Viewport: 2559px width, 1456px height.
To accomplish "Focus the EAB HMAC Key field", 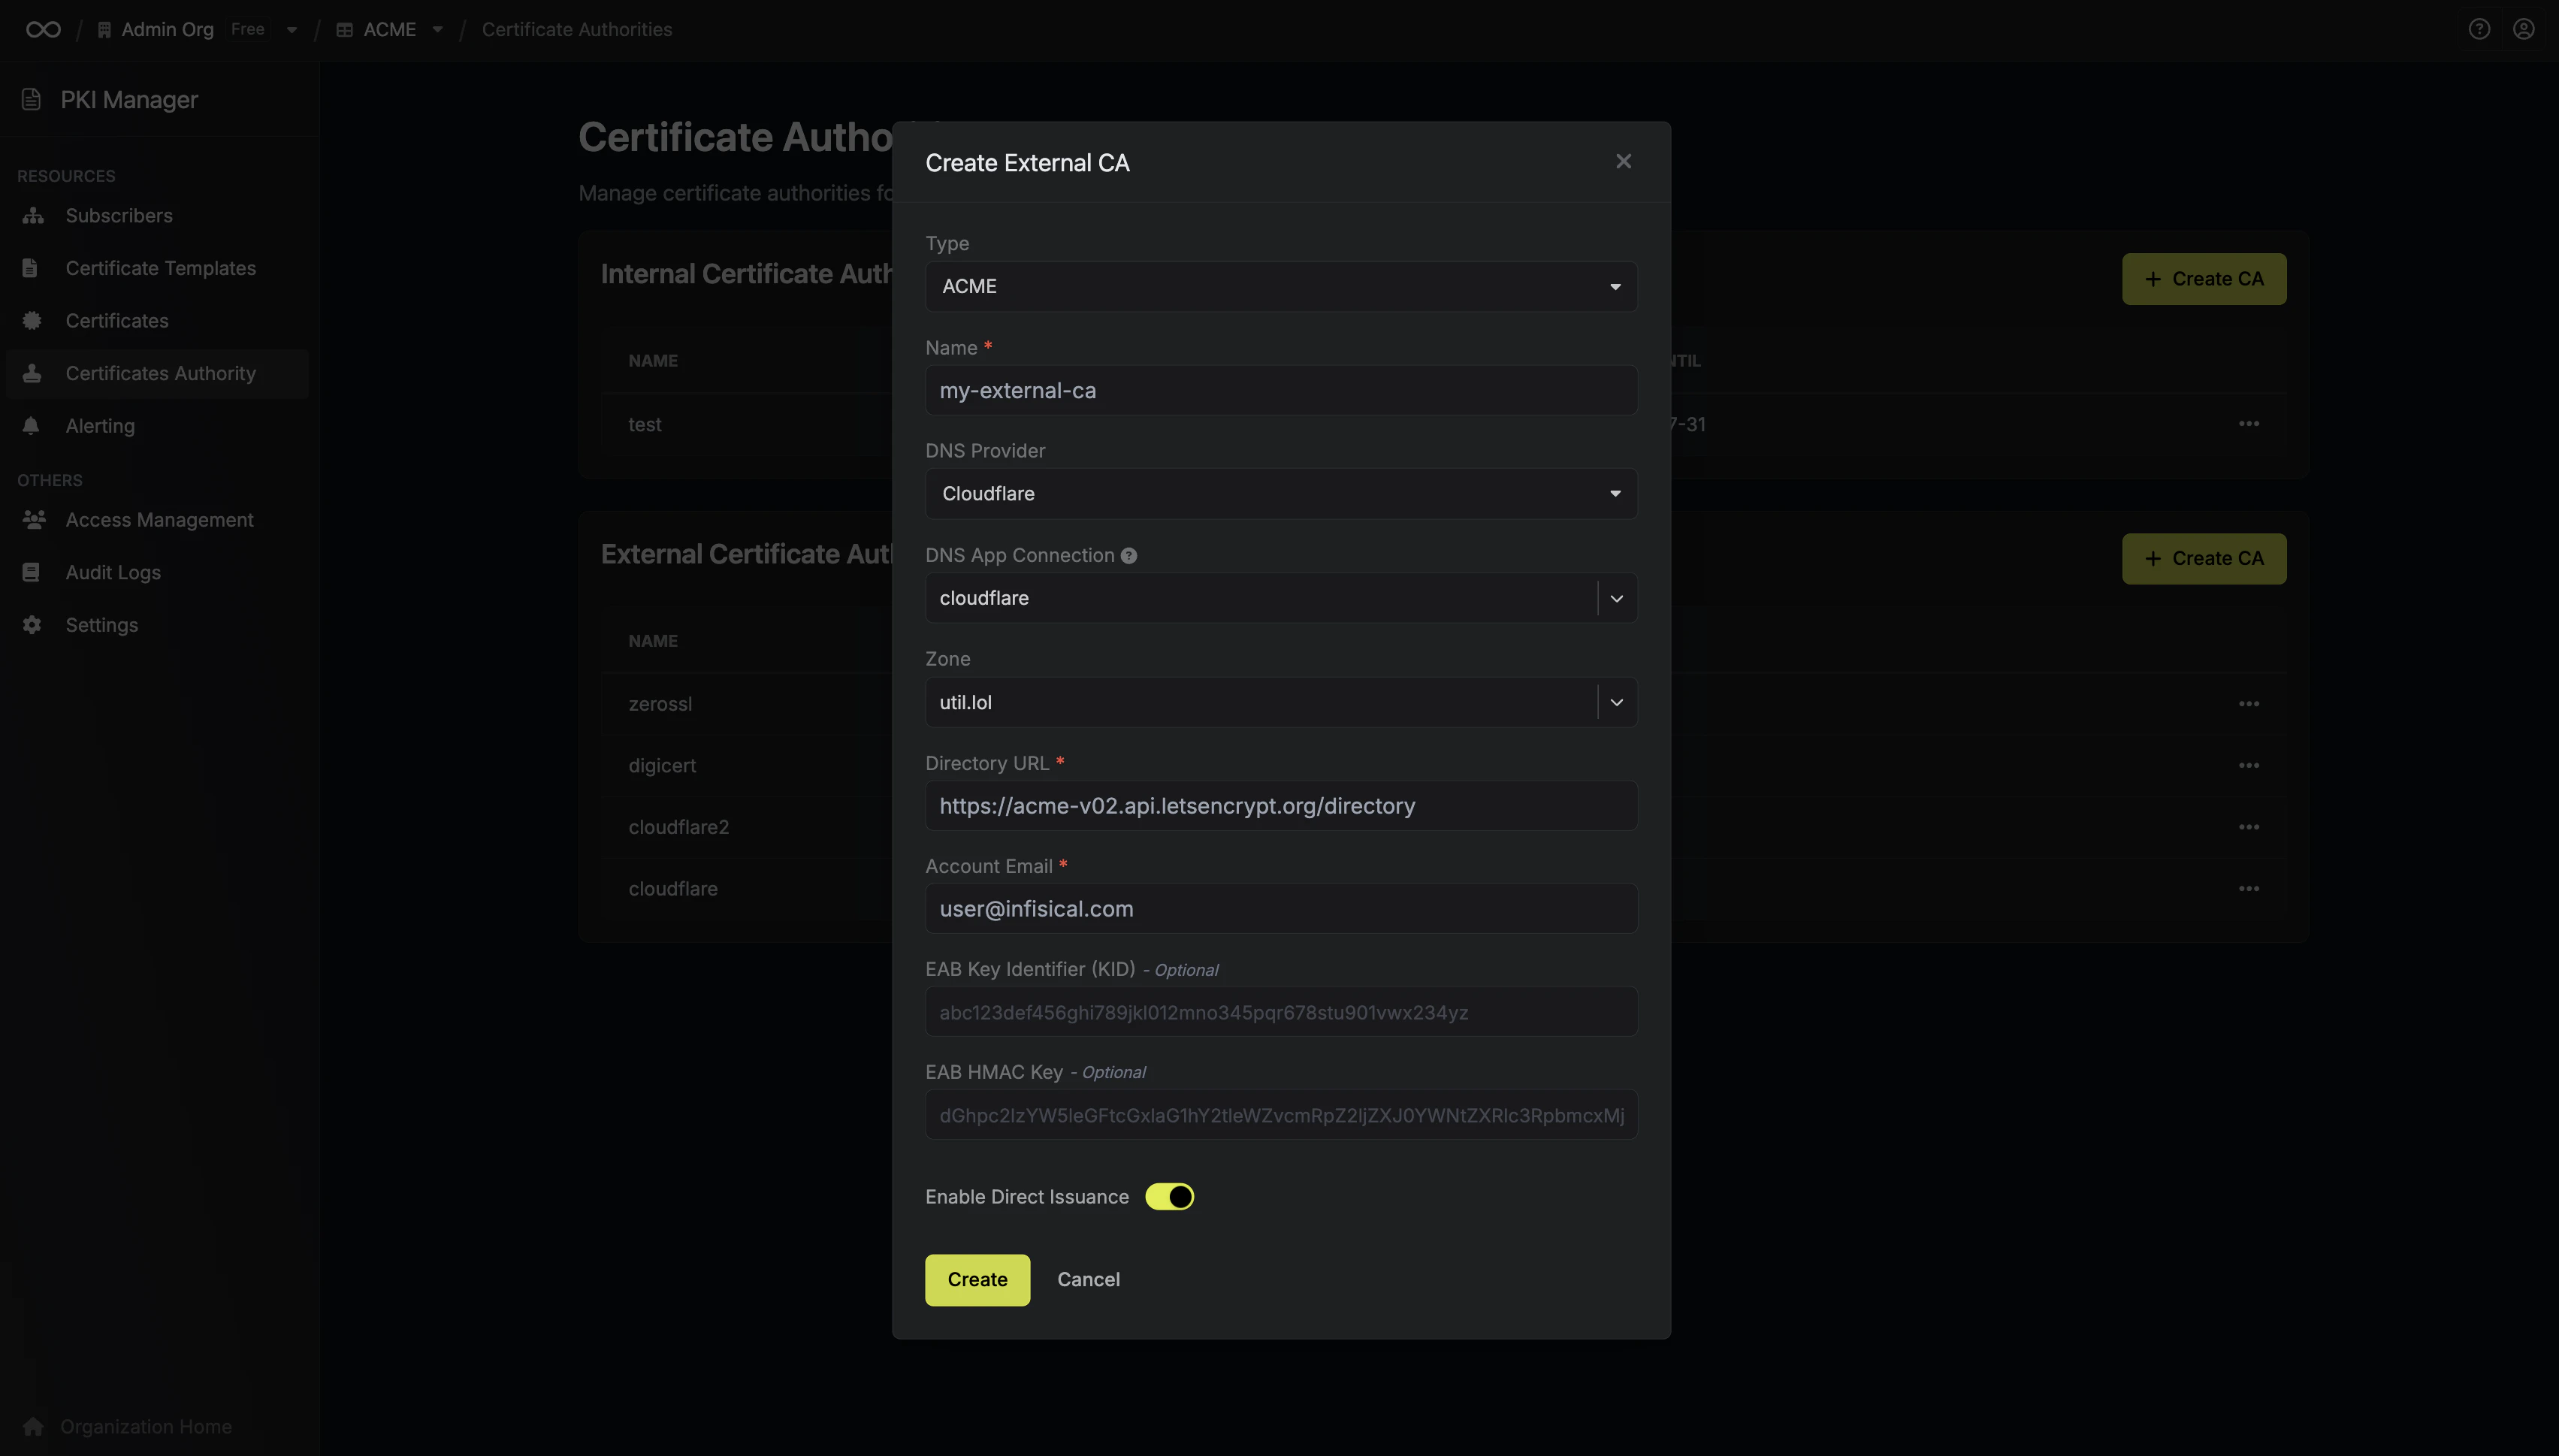I will click(1281, 1114).
